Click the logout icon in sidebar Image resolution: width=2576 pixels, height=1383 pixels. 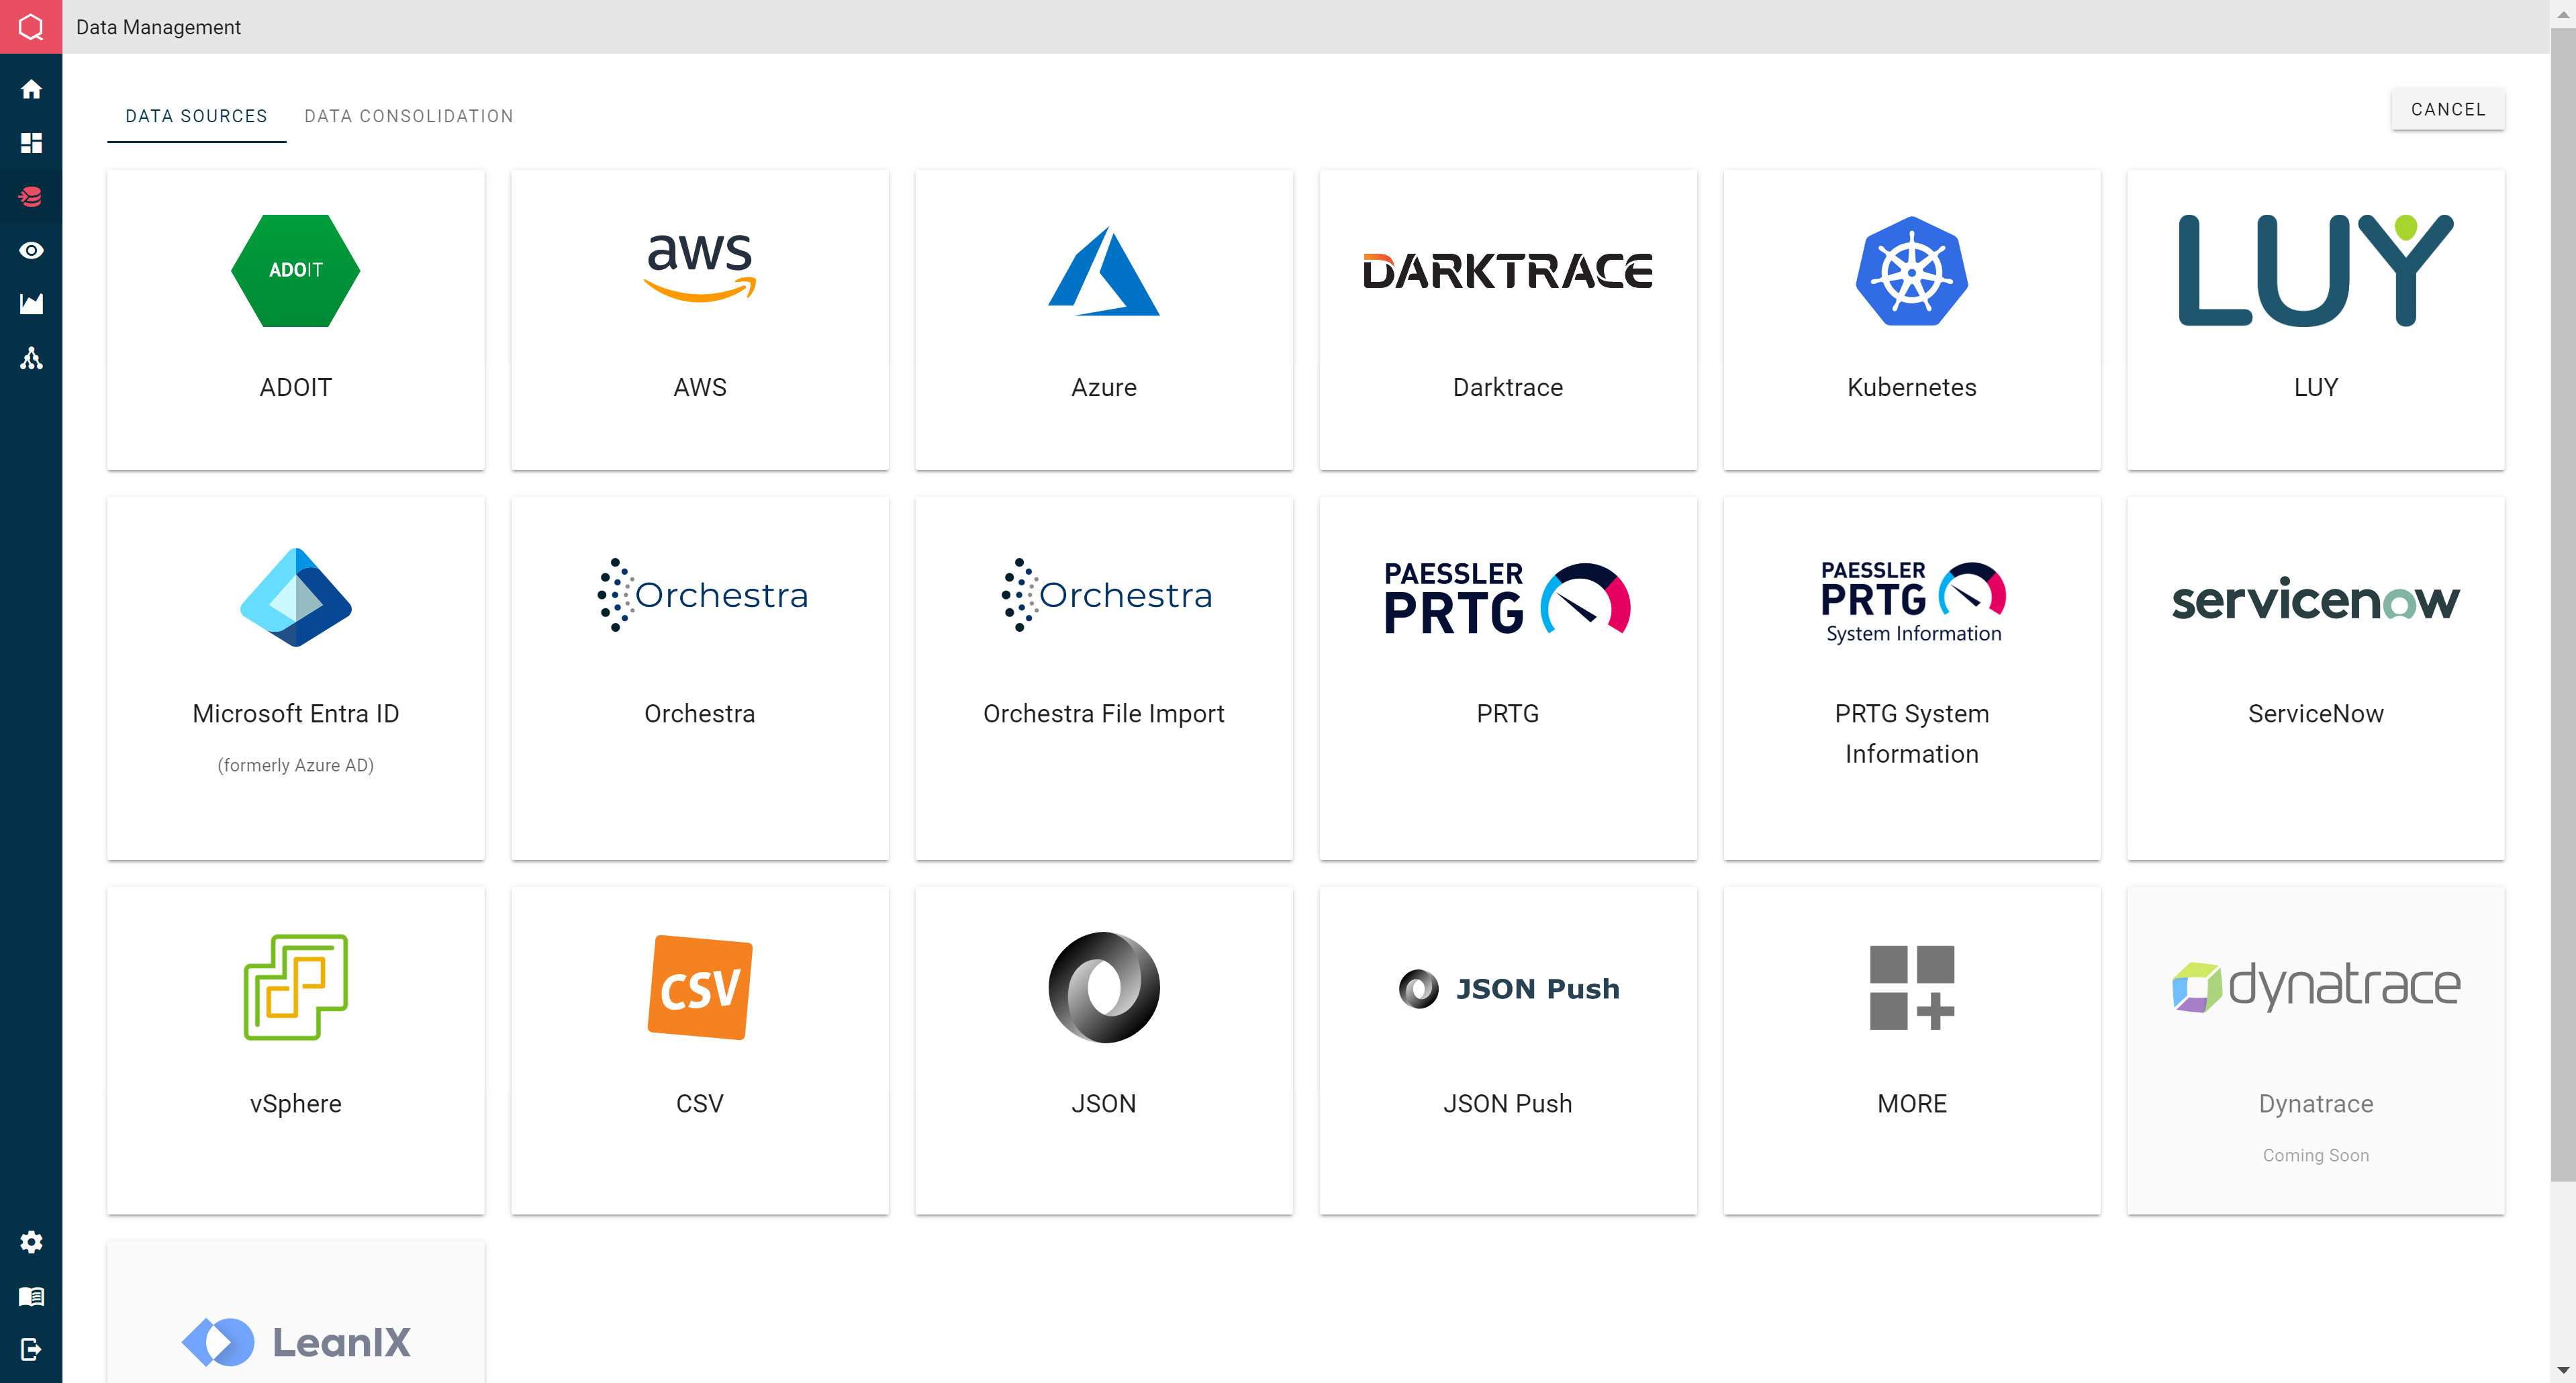click(x=31, y=1350)
